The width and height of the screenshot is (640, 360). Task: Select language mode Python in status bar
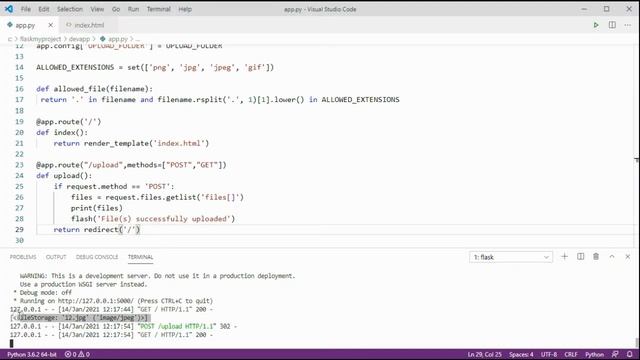tap(594, 354)
